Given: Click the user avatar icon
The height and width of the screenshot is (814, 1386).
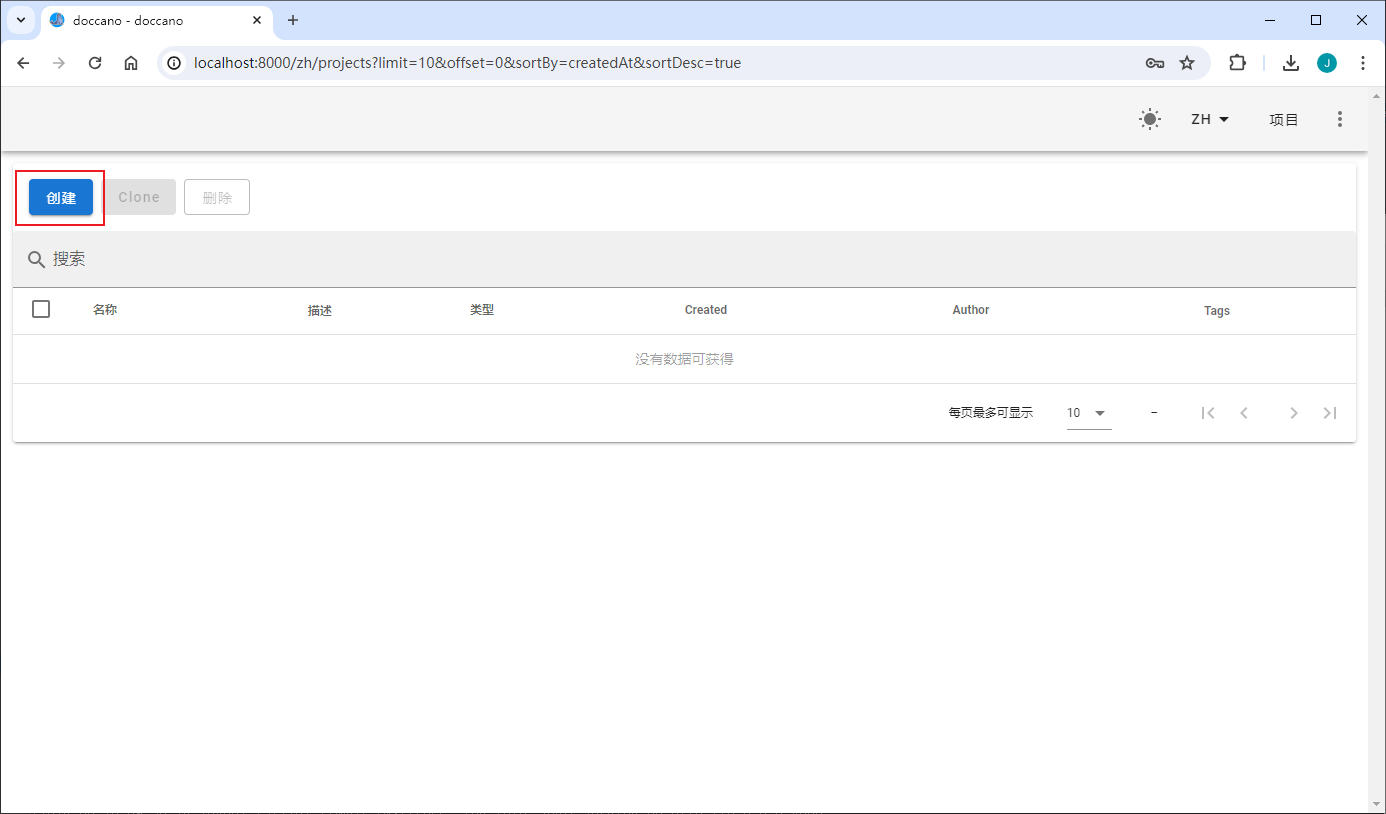Looking at the screenshot, I should tap(1327, 62).
